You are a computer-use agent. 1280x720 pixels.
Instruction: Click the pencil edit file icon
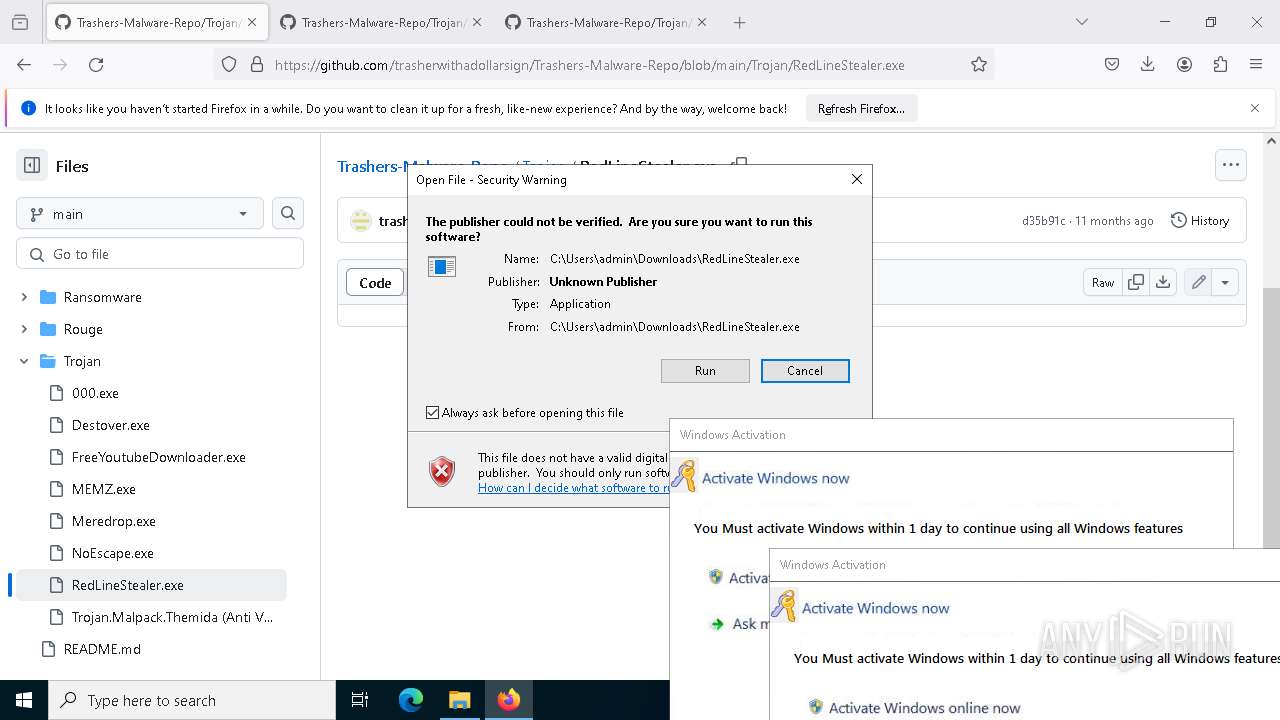pyautogui.click(x=1198, y=282)
